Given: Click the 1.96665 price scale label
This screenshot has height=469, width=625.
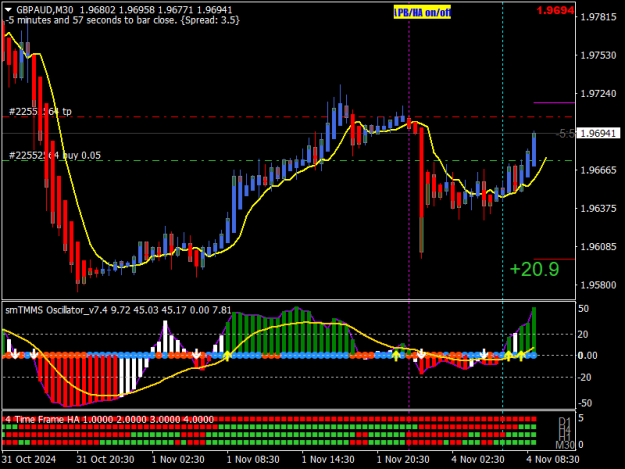Looking at the screenshot, I should point(599,171).
